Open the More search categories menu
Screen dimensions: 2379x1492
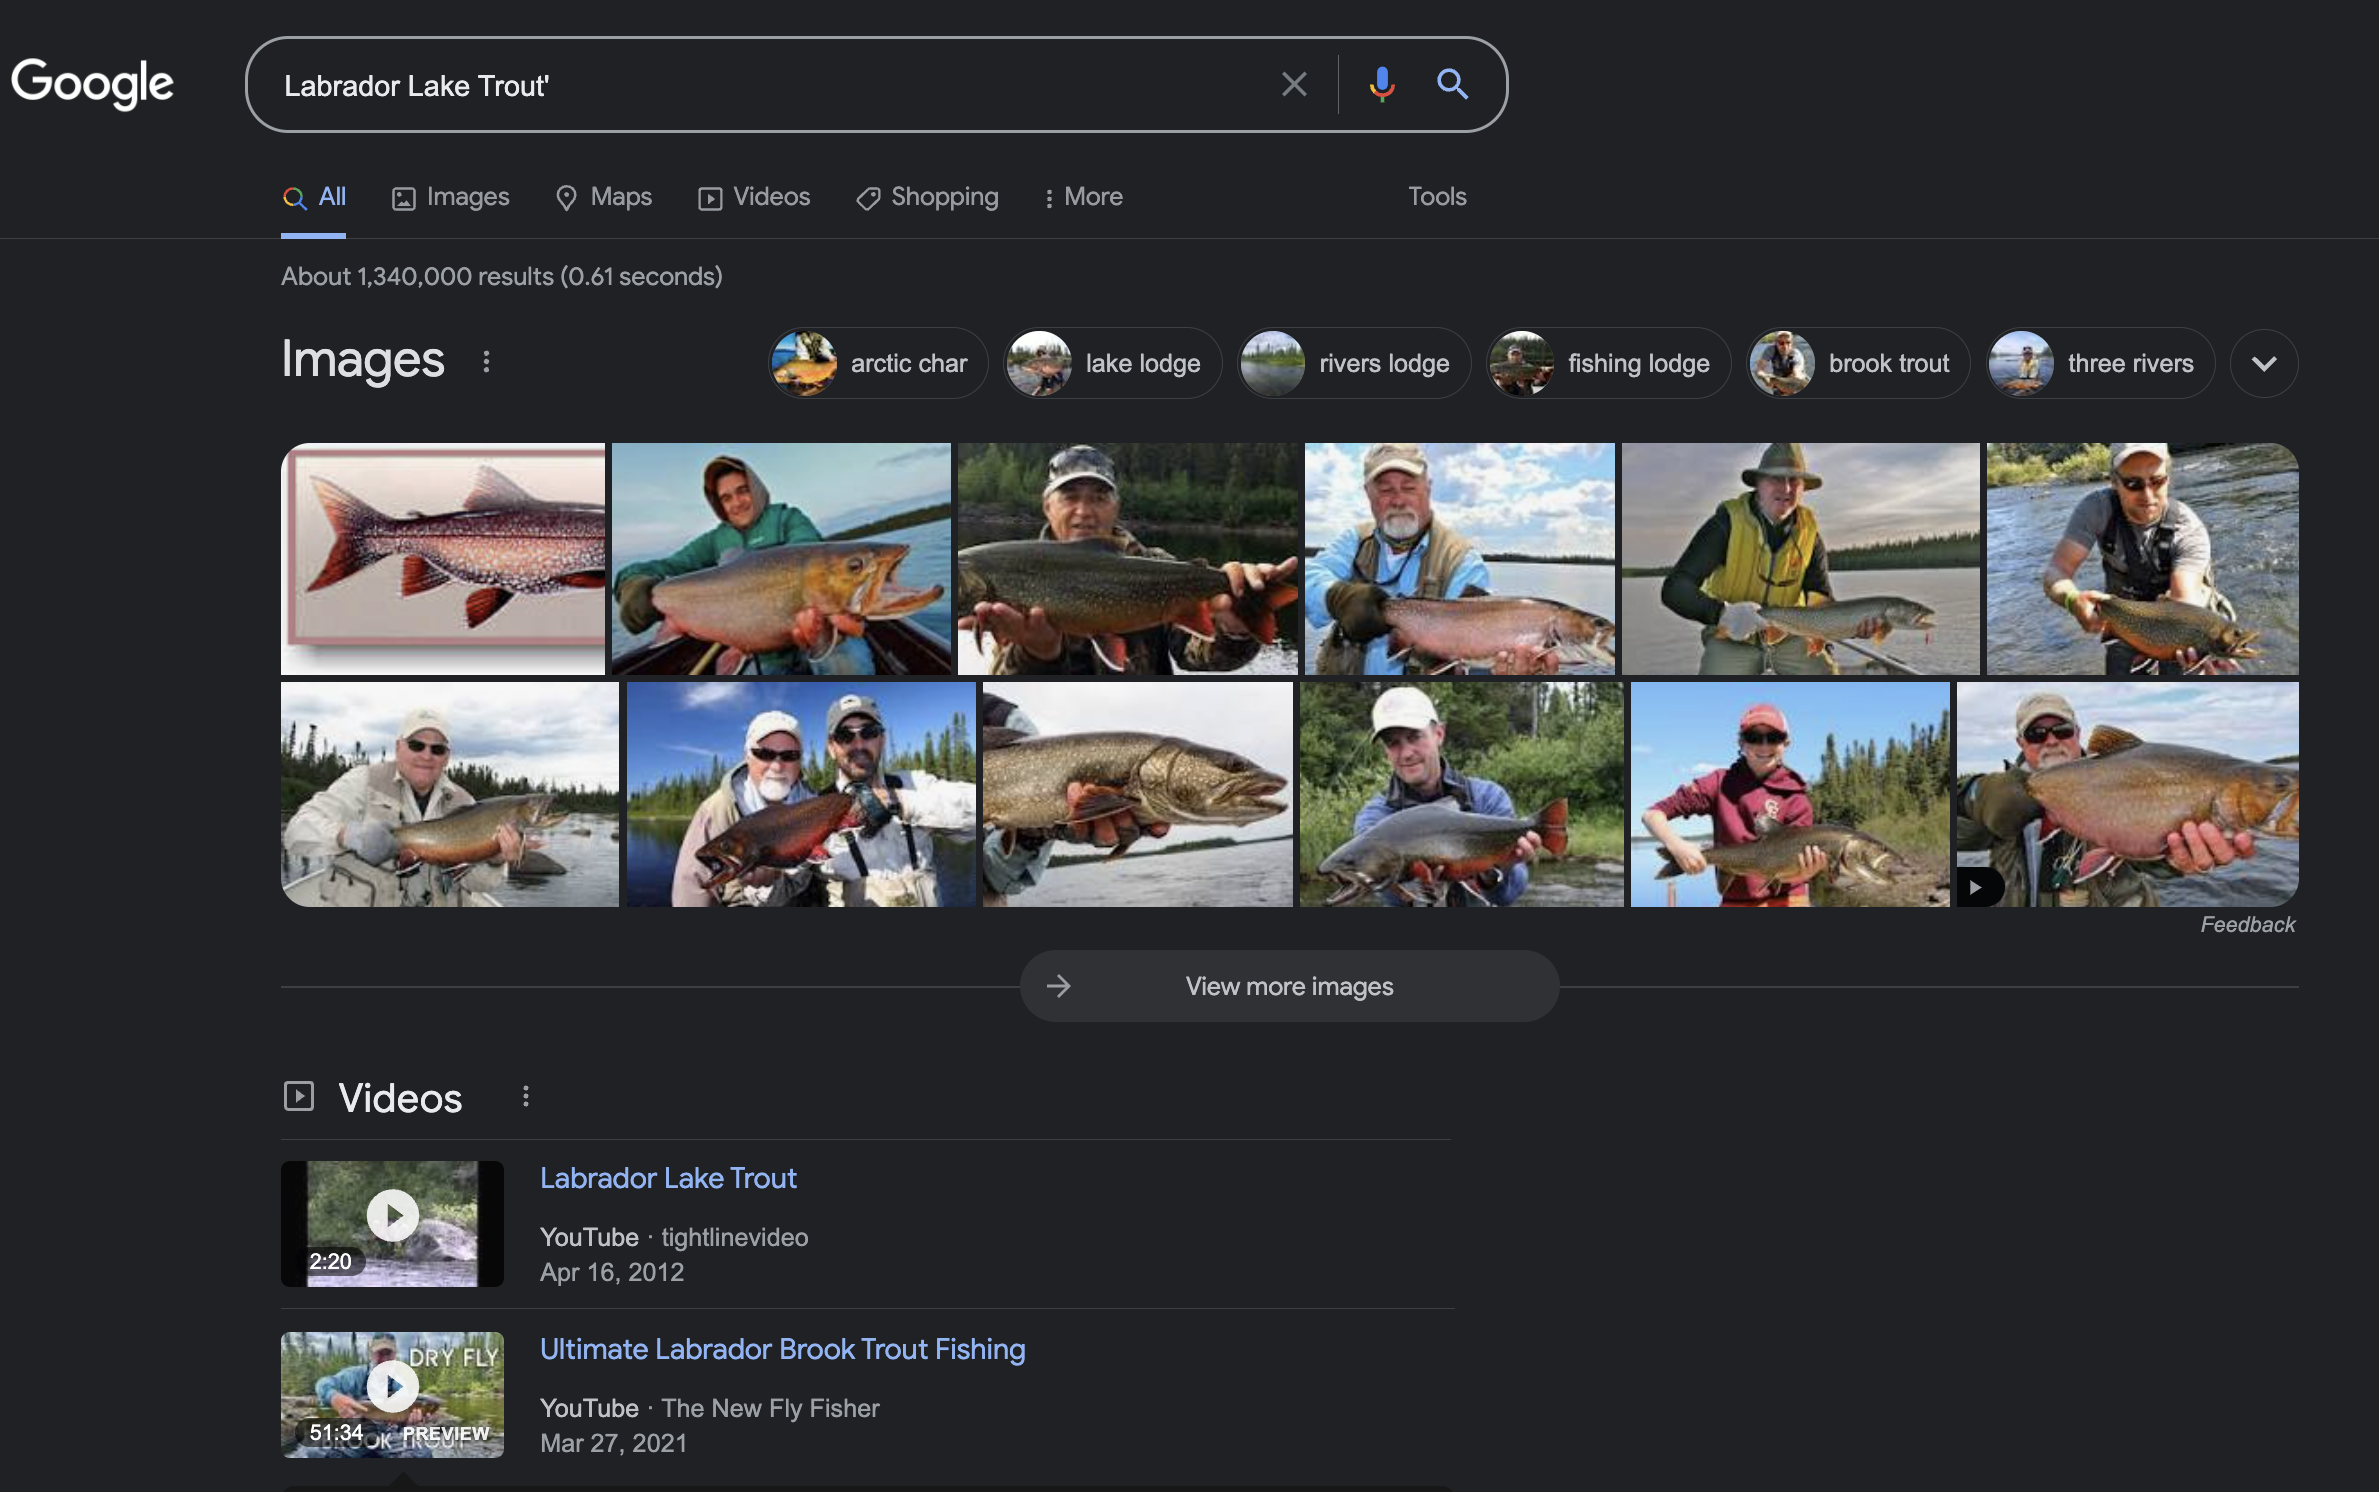tap(1082, 197)
